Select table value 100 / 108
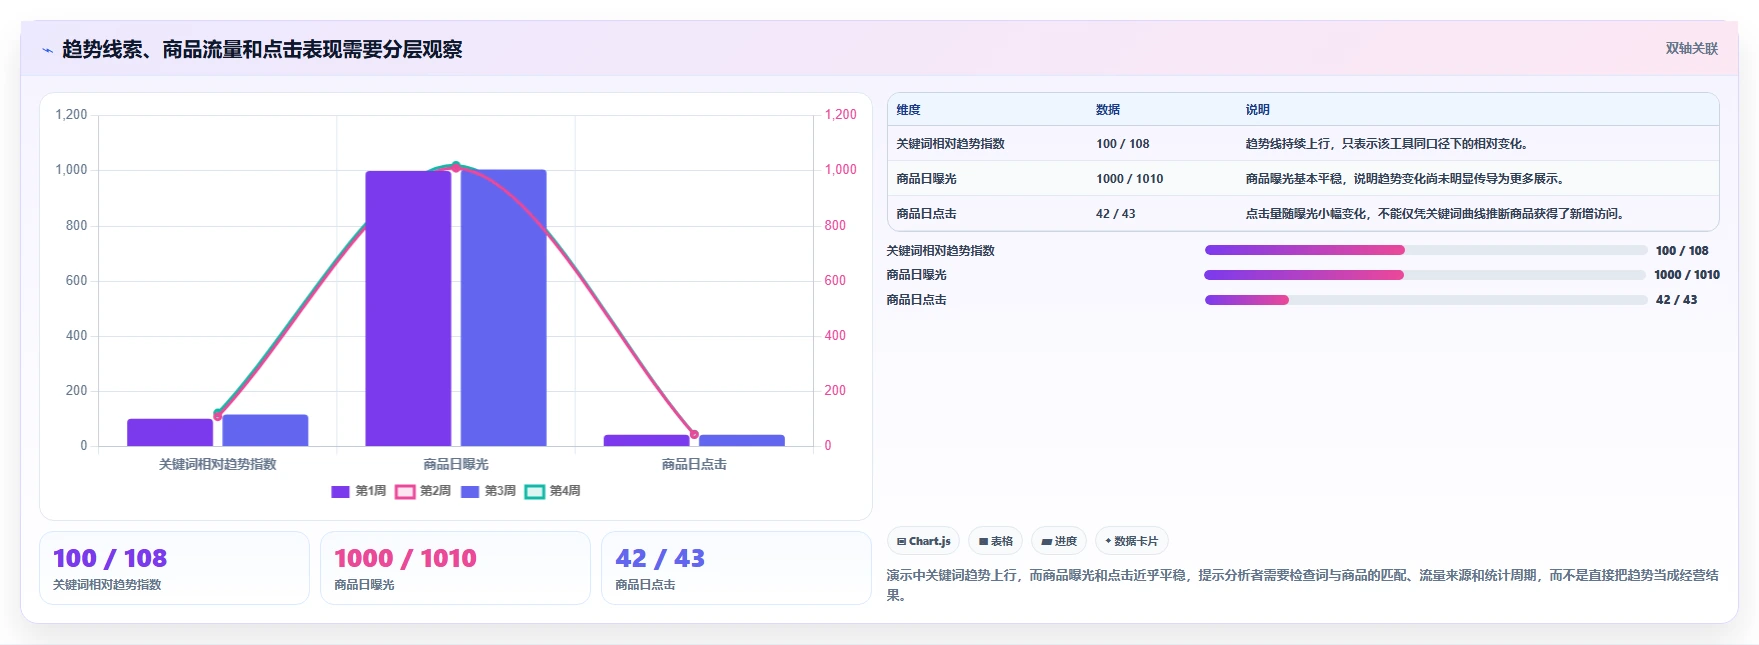The image size is (1759, 645). [x=1123, y=144]
